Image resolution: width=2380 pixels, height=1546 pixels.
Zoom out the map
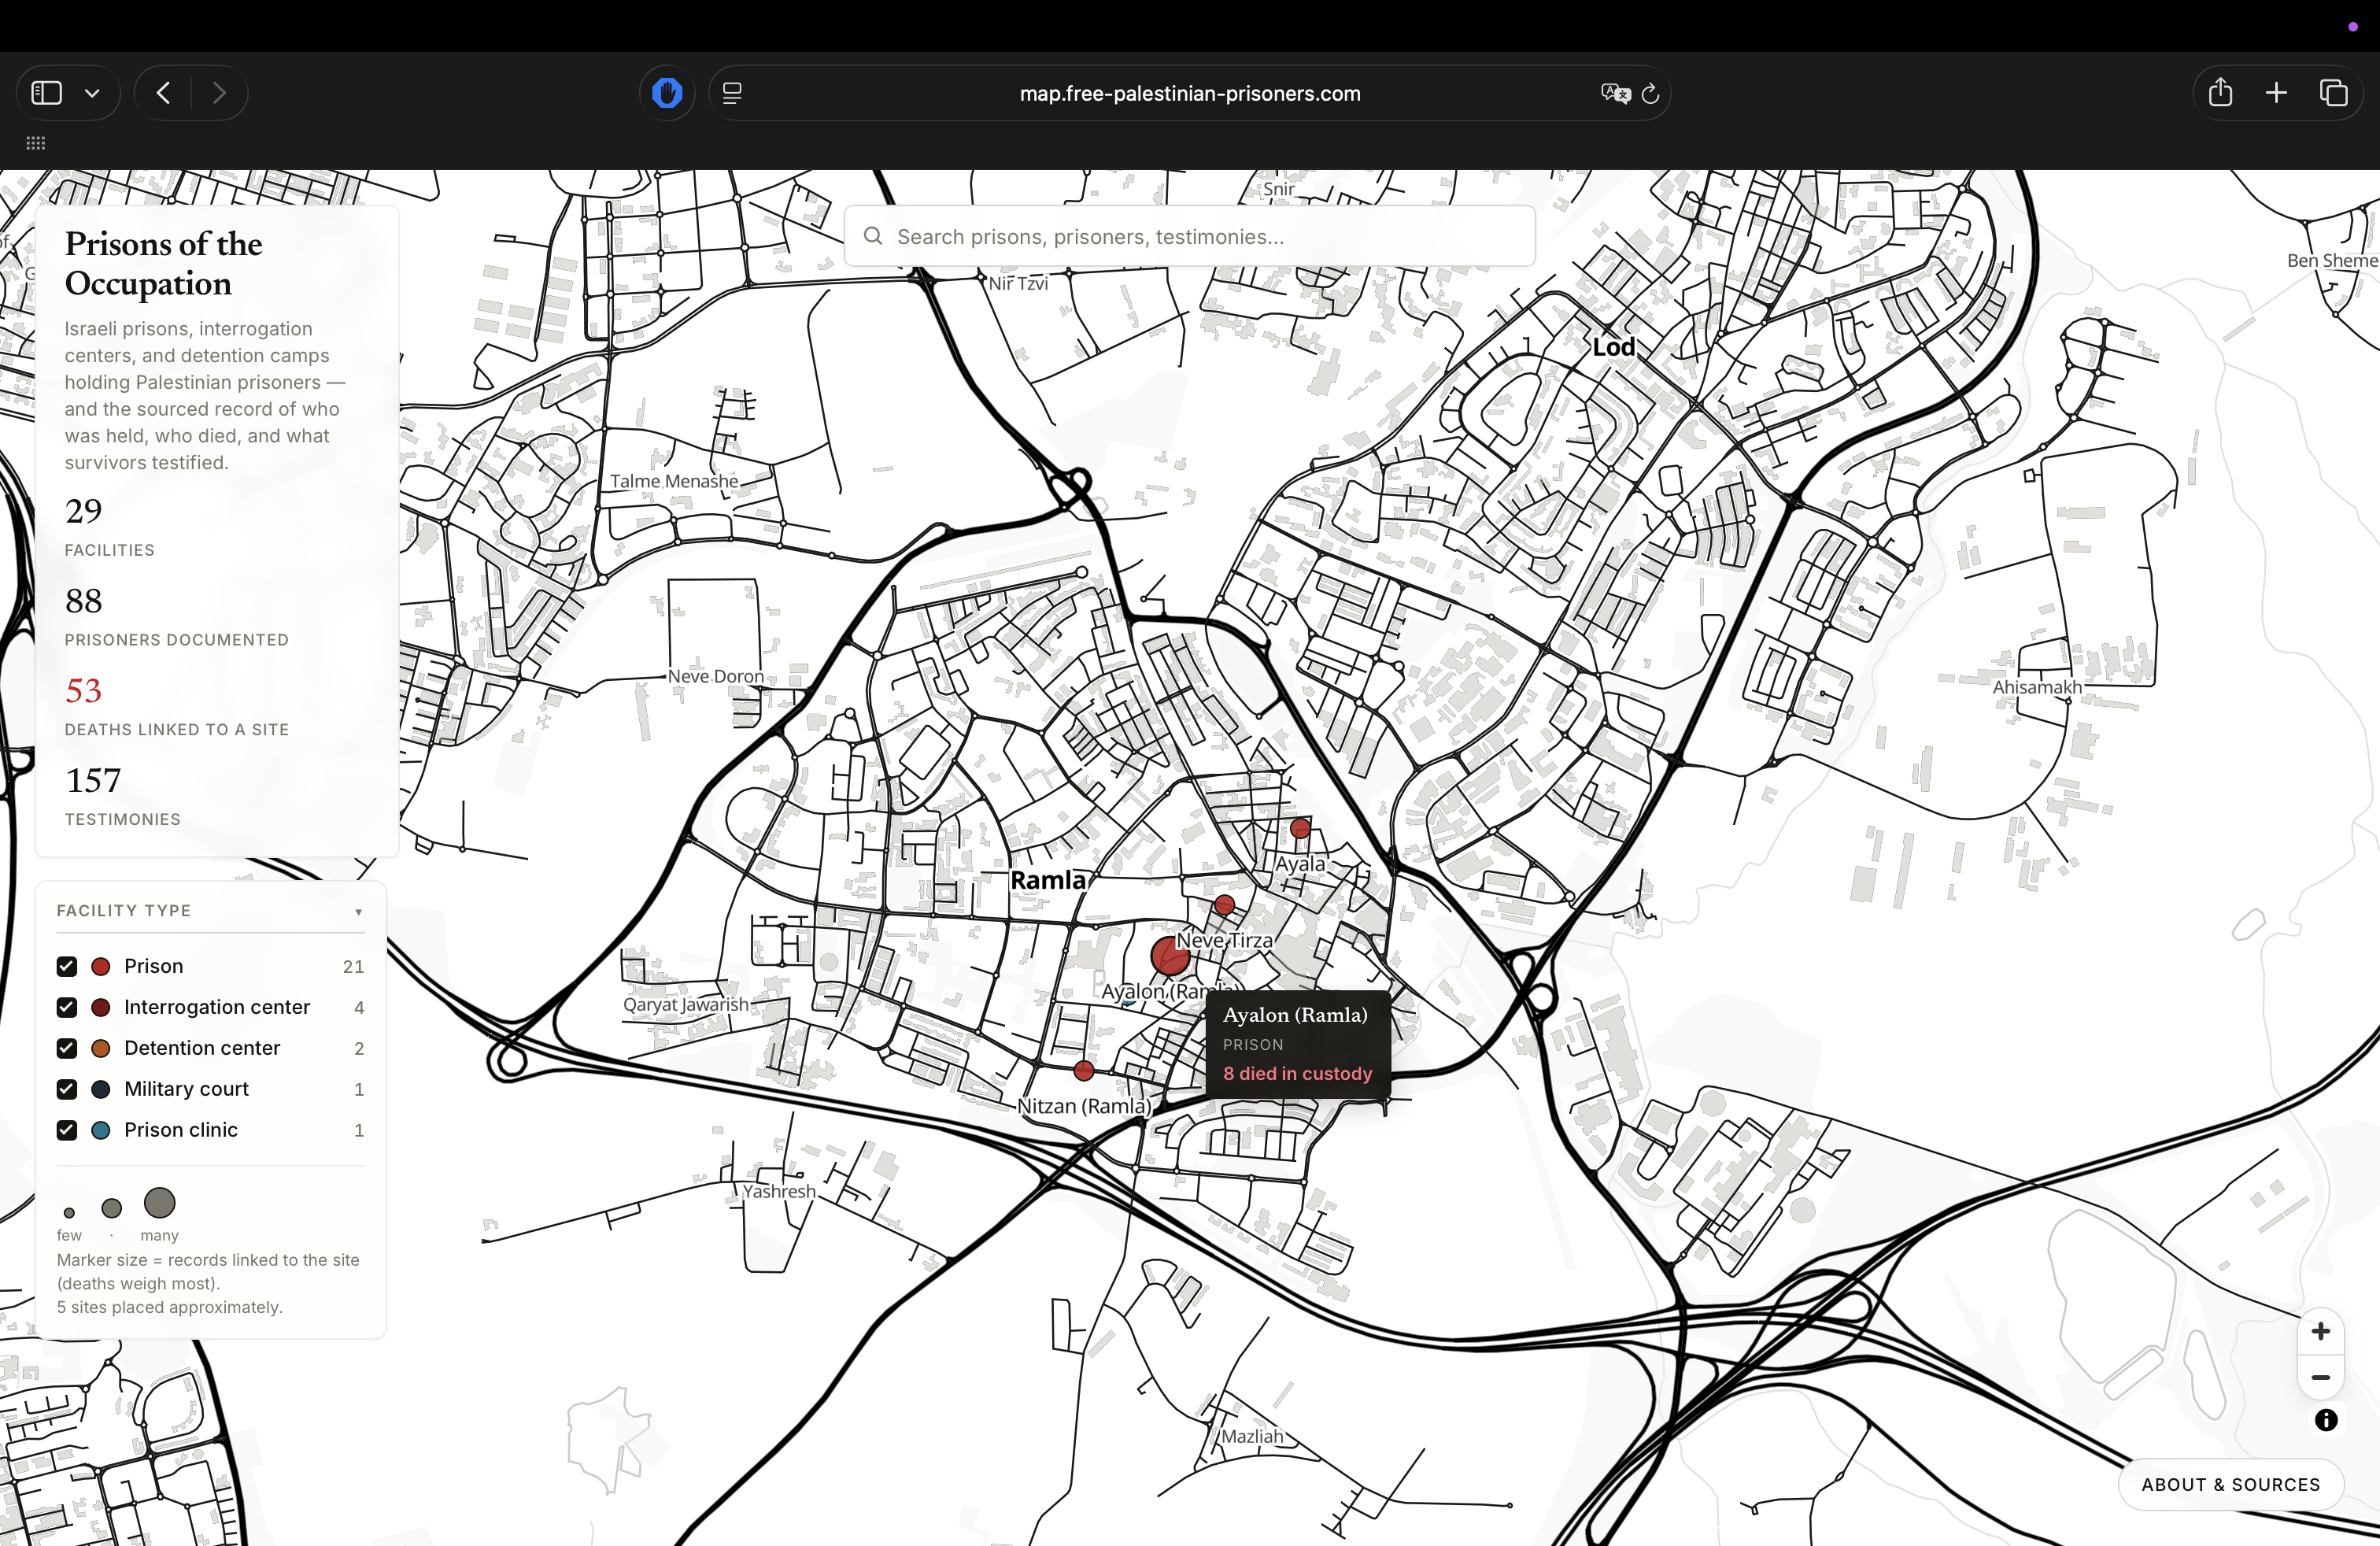(x=2320, y=1377)
